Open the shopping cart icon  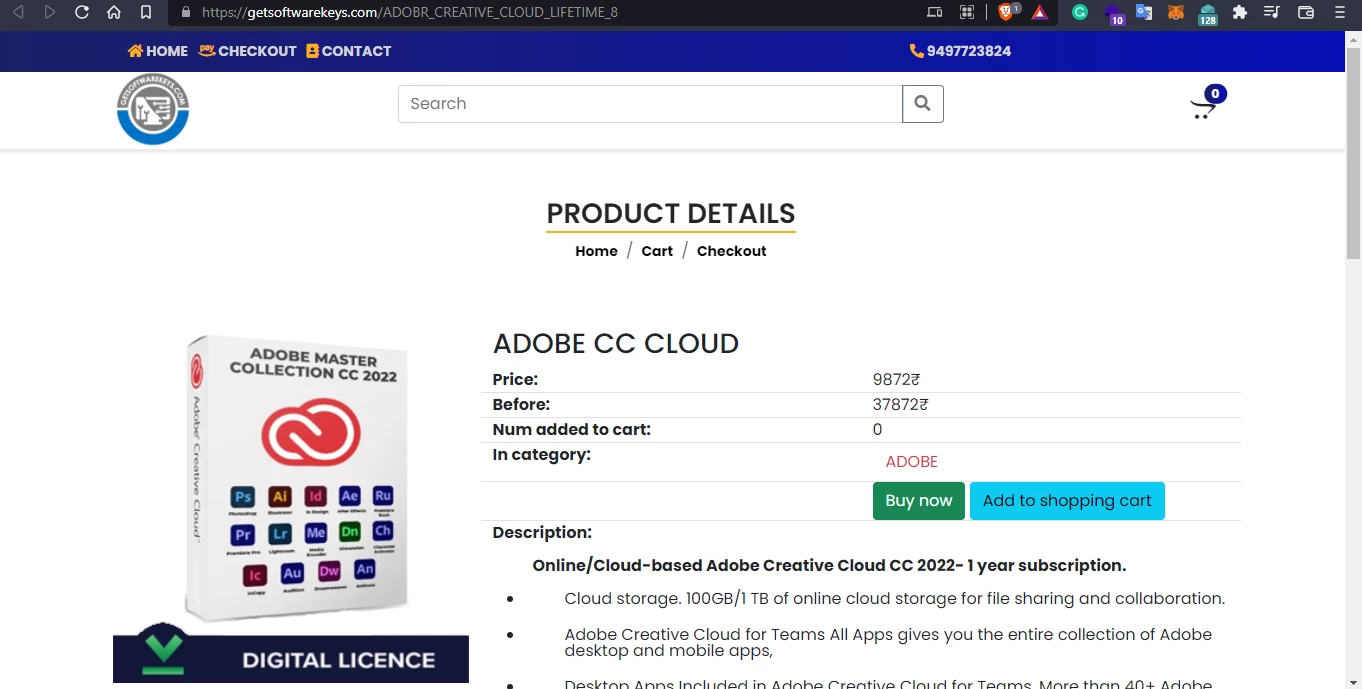(1203, 108)
